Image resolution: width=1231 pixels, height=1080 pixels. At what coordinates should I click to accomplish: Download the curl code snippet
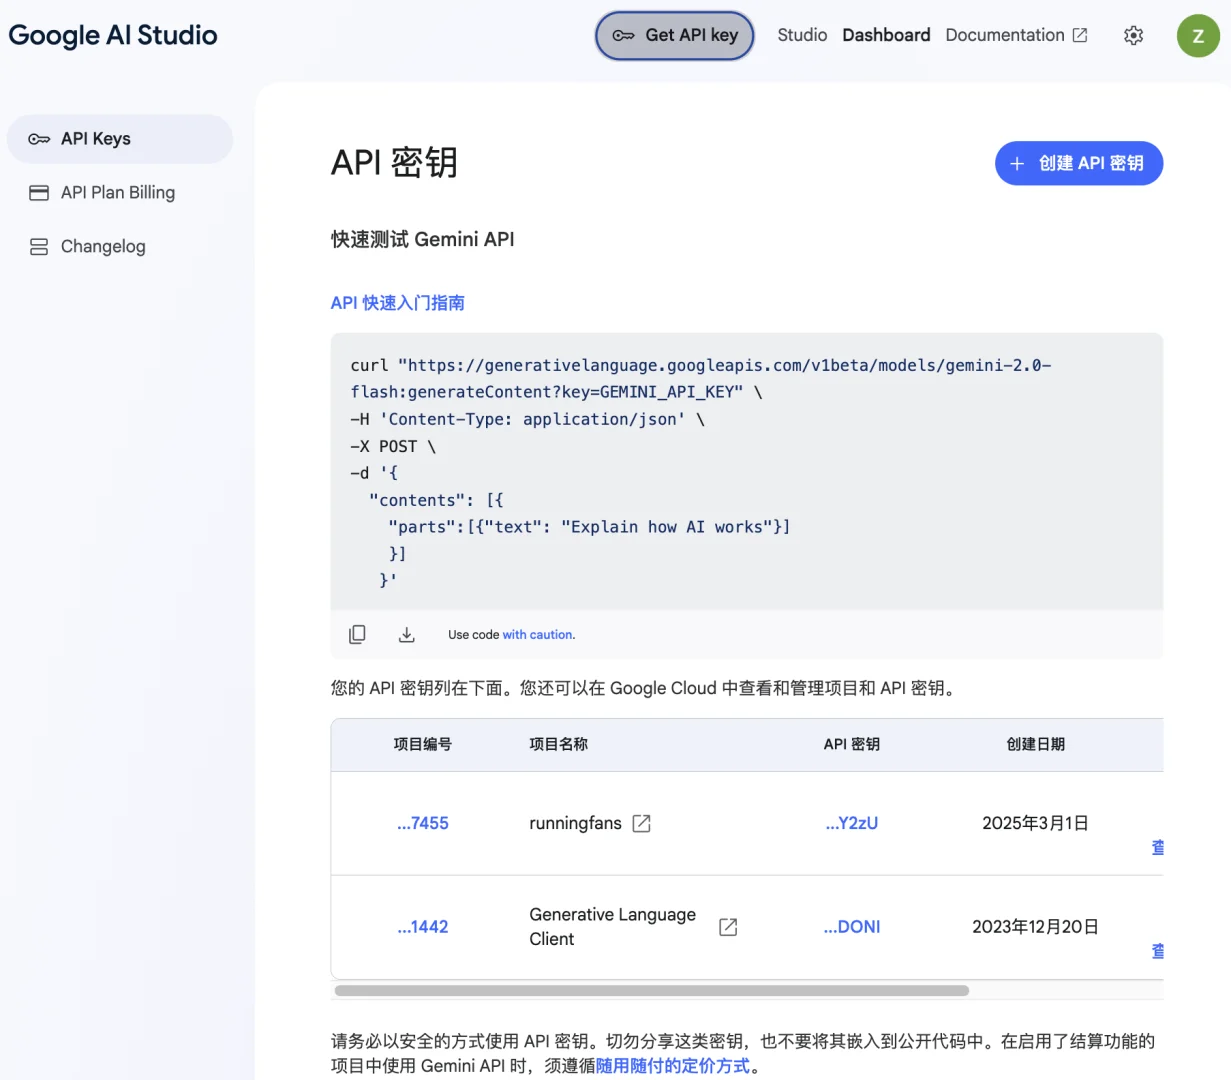406,634
